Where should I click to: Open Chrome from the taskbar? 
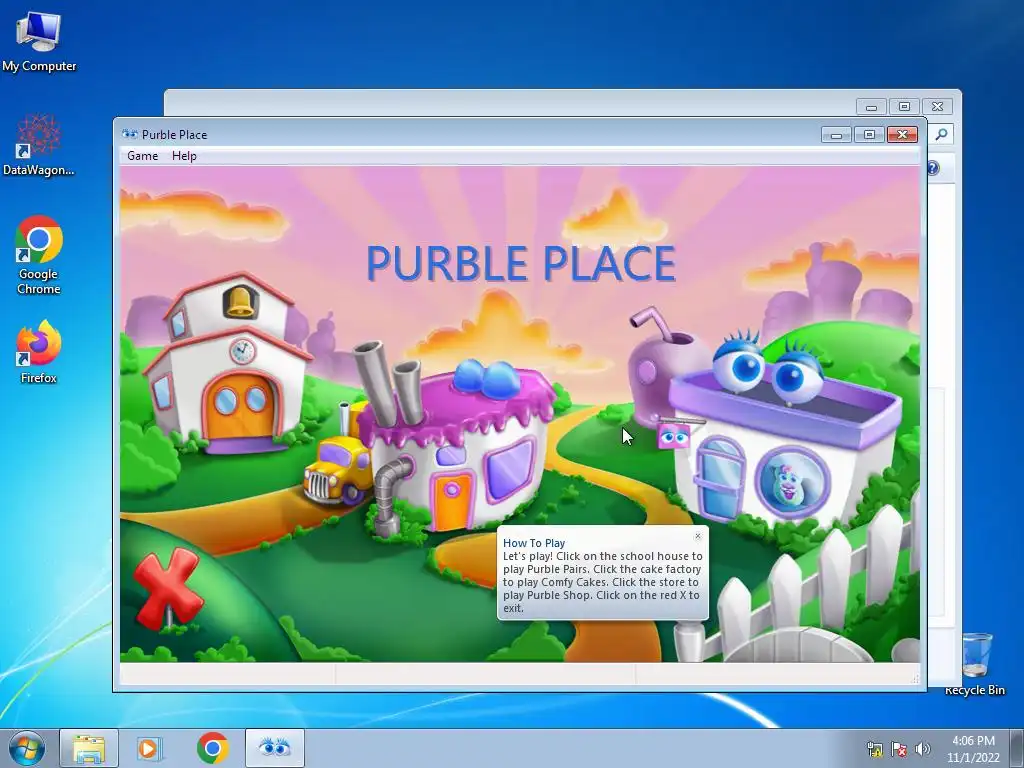coord(212,748)
